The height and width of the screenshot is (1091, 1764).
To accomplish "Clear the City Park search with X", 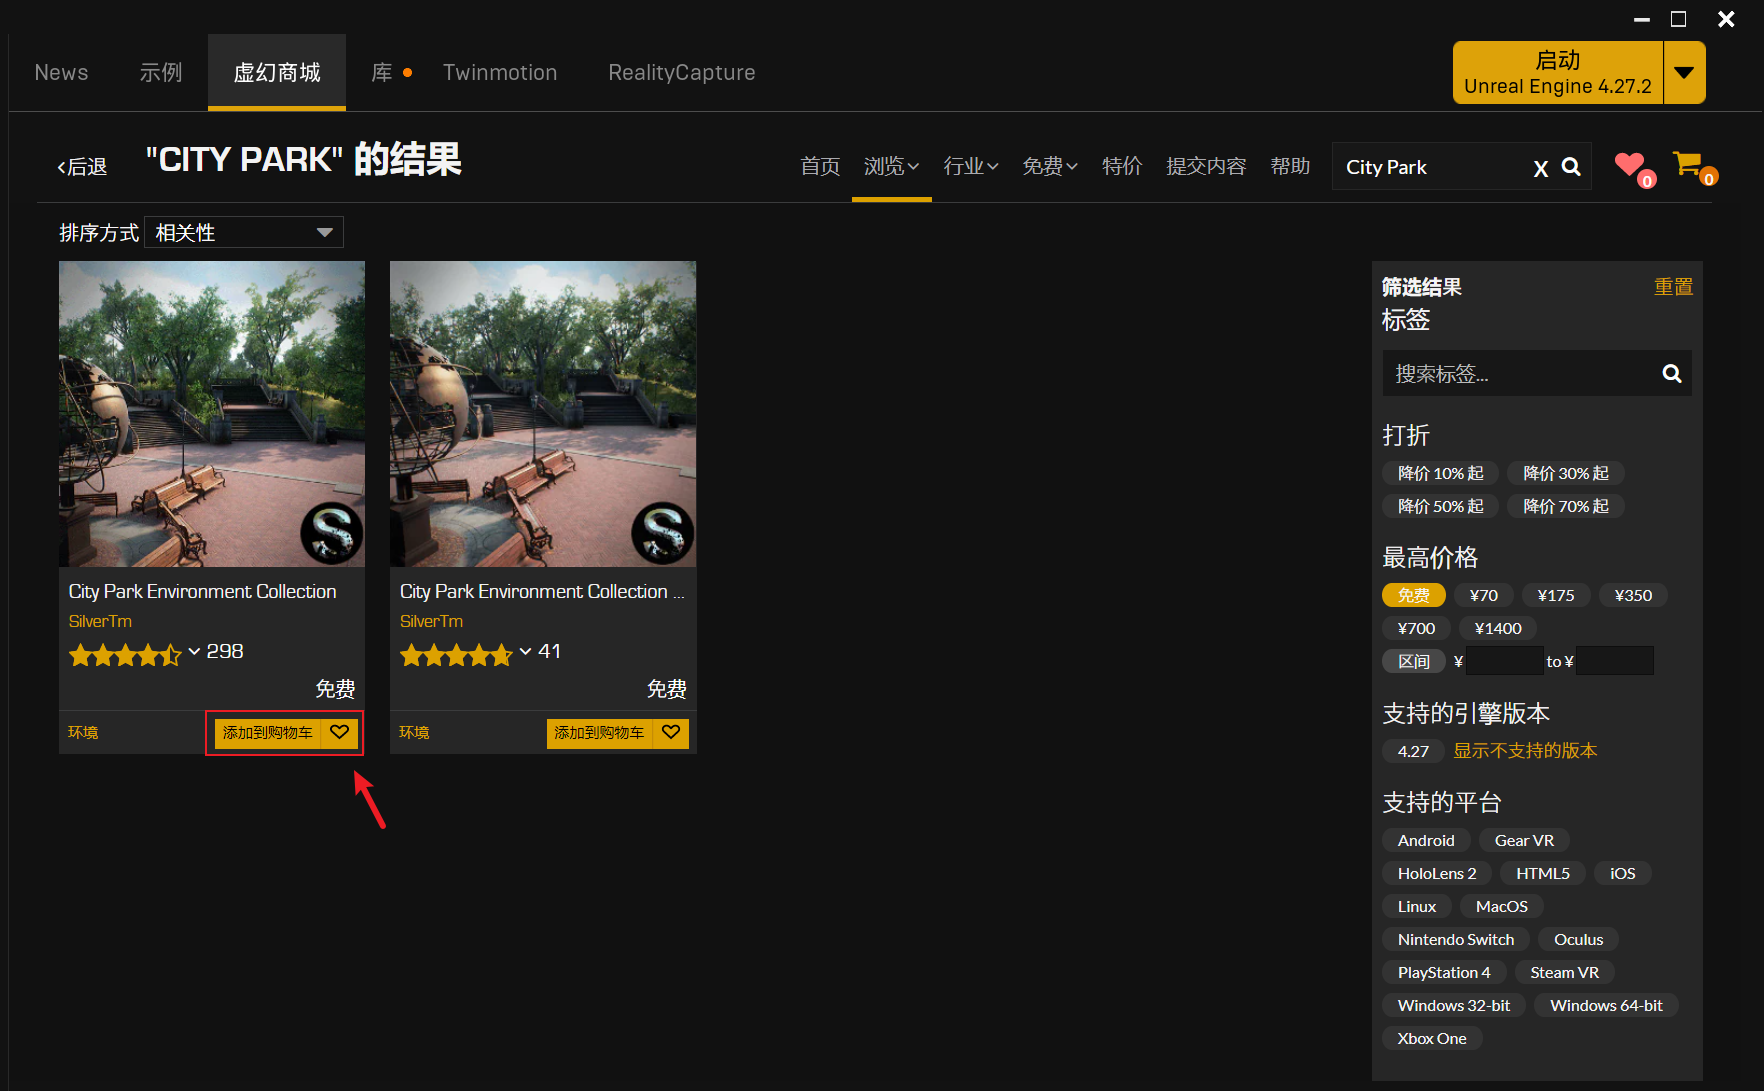I will (1541, 168).
